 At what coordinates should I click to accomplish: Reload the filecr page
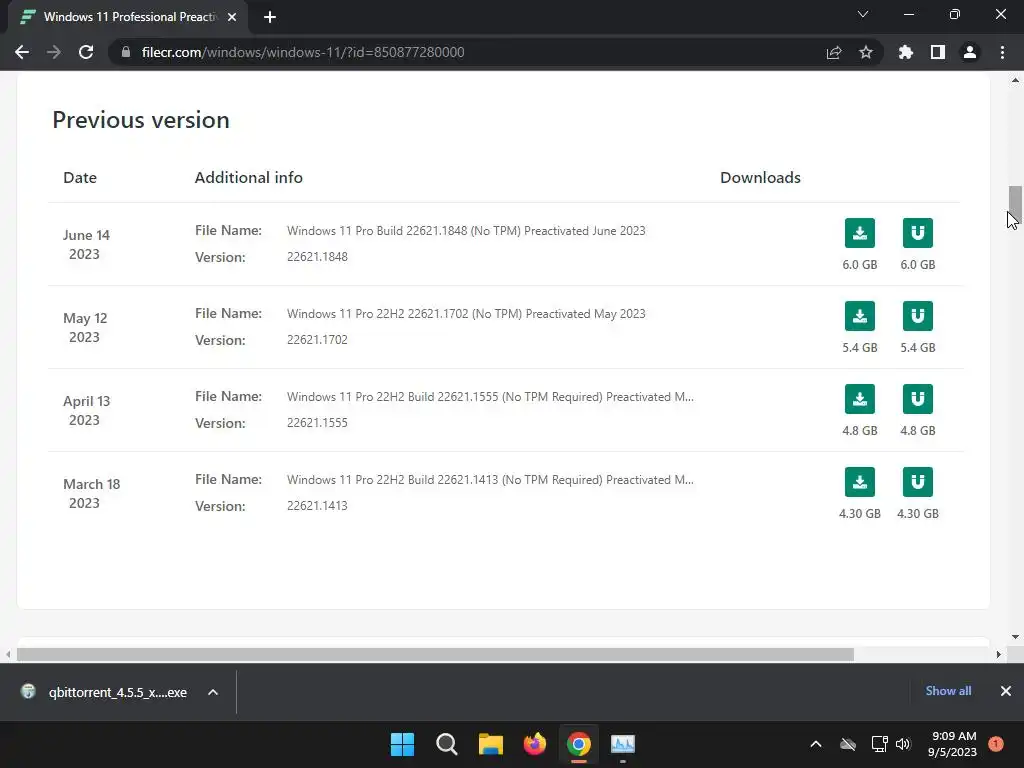[86, 52]
